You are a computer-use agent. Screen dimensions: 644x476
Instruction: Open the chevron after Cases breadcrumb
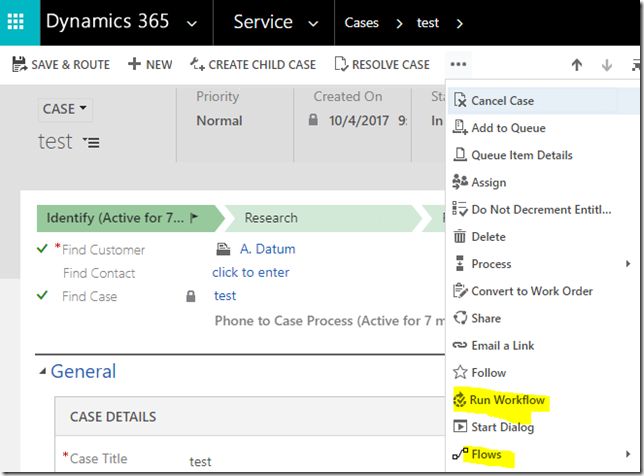click(399, 24)
